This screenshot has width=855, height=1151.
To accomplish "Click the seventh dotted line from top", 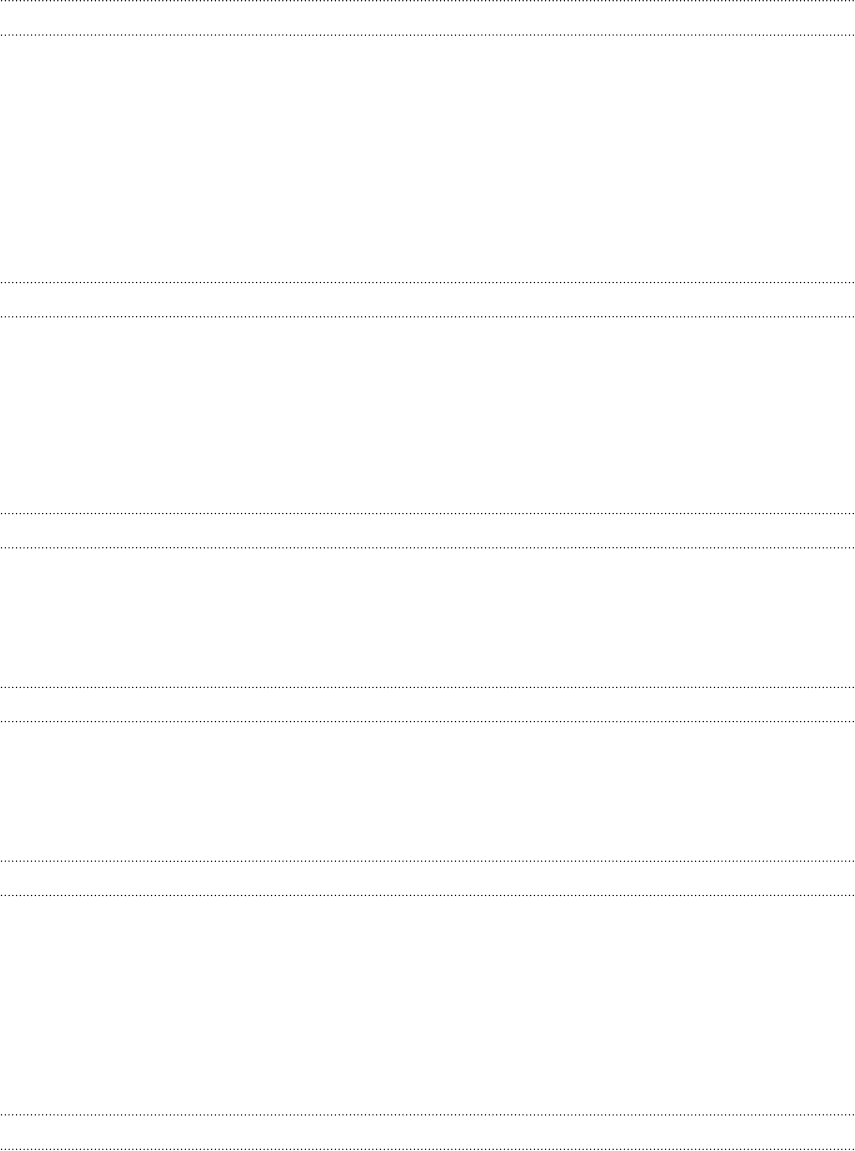I will [427, 687].
